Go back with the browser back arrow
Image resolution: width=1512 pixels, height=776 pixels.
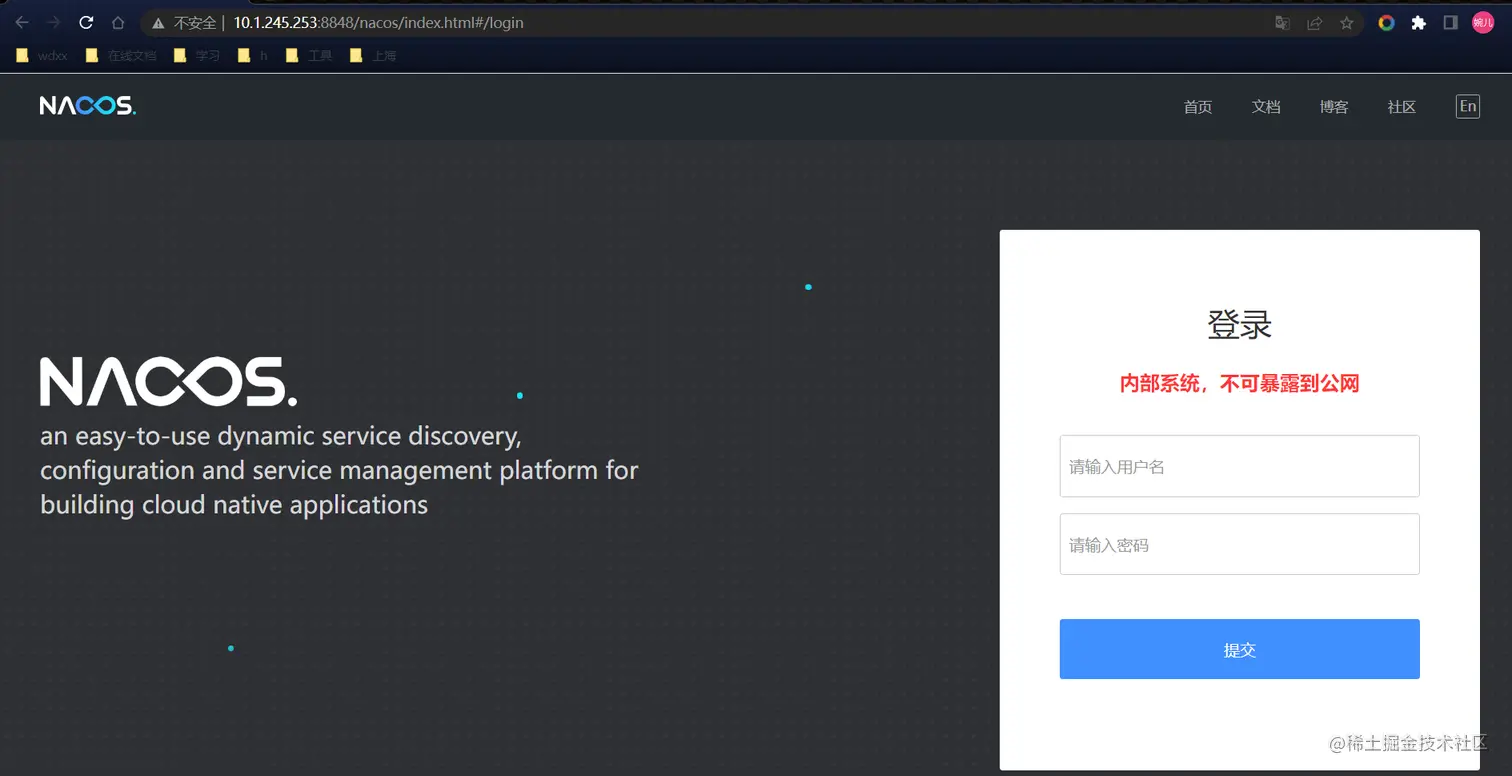[22, 22]
